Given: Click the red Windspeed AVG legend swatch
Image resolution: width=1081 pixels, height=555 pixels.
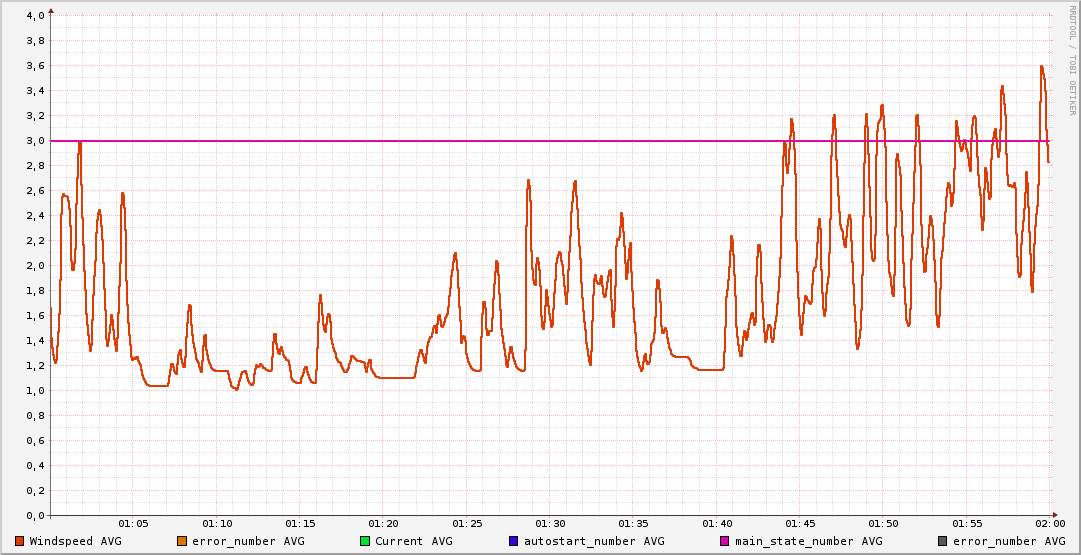Looking at the screenshot, I should (19, 541).
